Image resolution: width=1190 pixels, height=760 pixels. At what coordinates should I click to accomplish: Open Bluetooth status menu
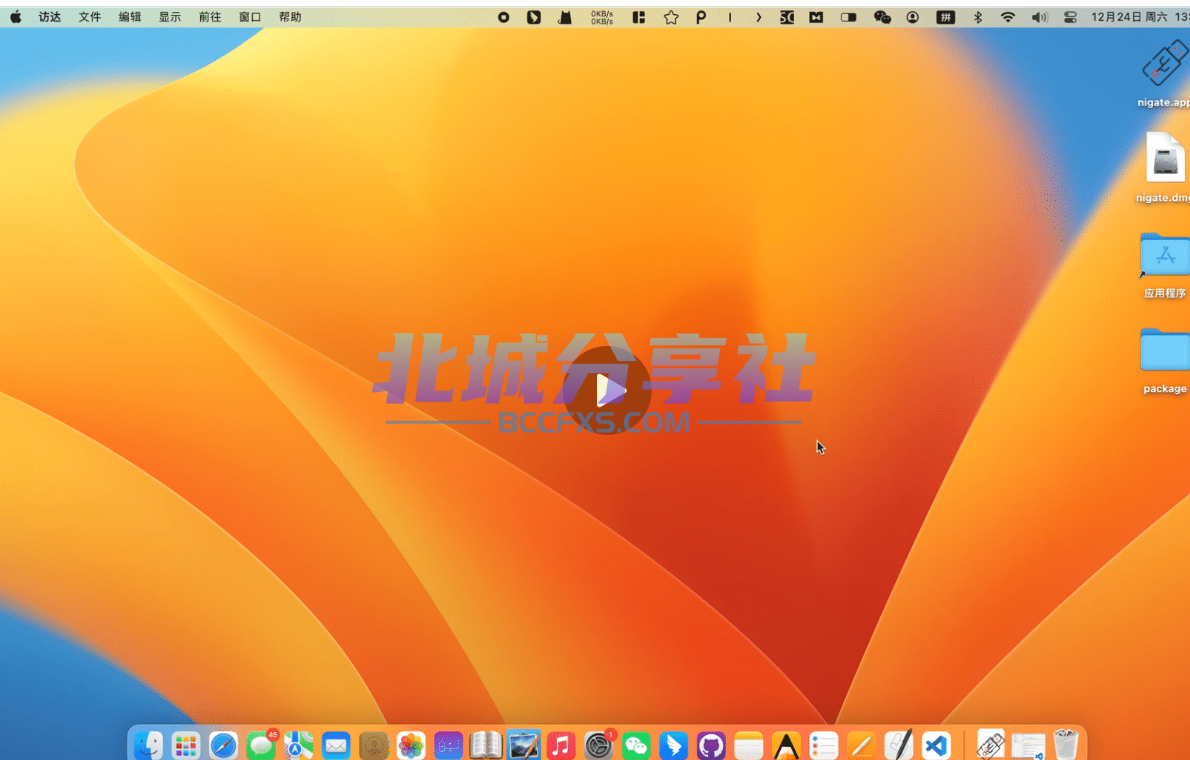click(x=978, y=17)
